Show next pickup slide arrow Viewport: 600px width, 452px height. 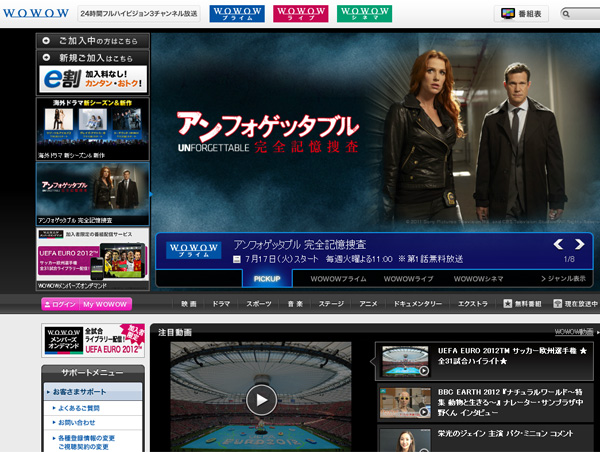[580, 244]
